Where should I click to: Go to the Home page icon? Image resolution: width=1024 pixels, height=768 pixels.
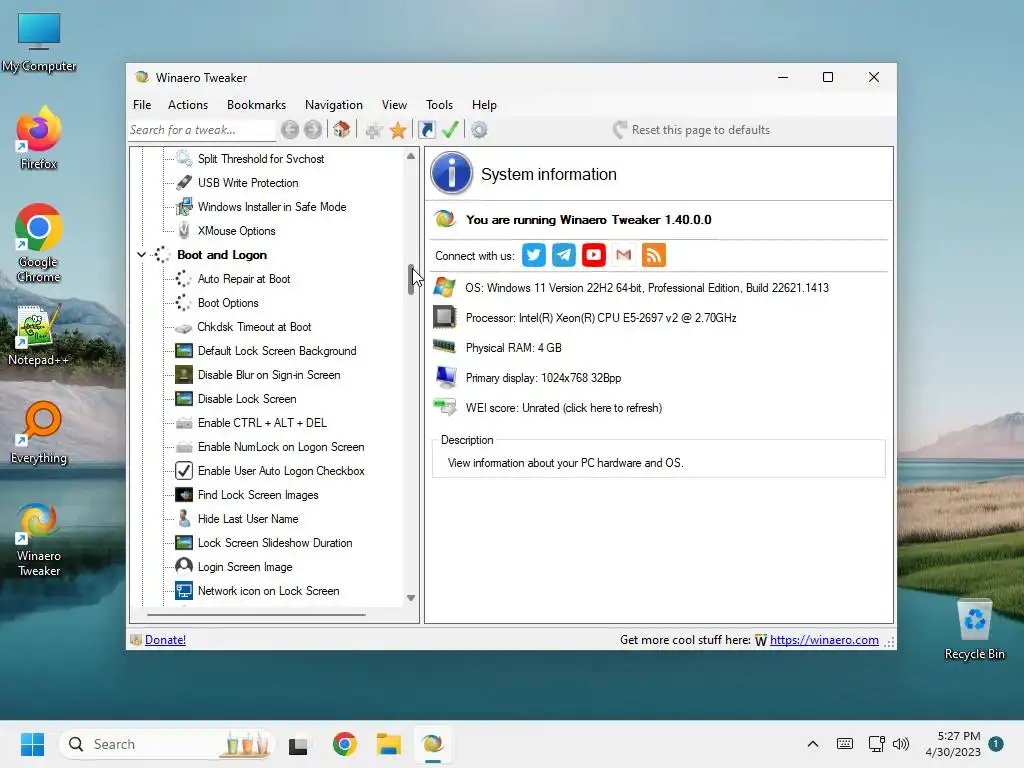(342, 130)
